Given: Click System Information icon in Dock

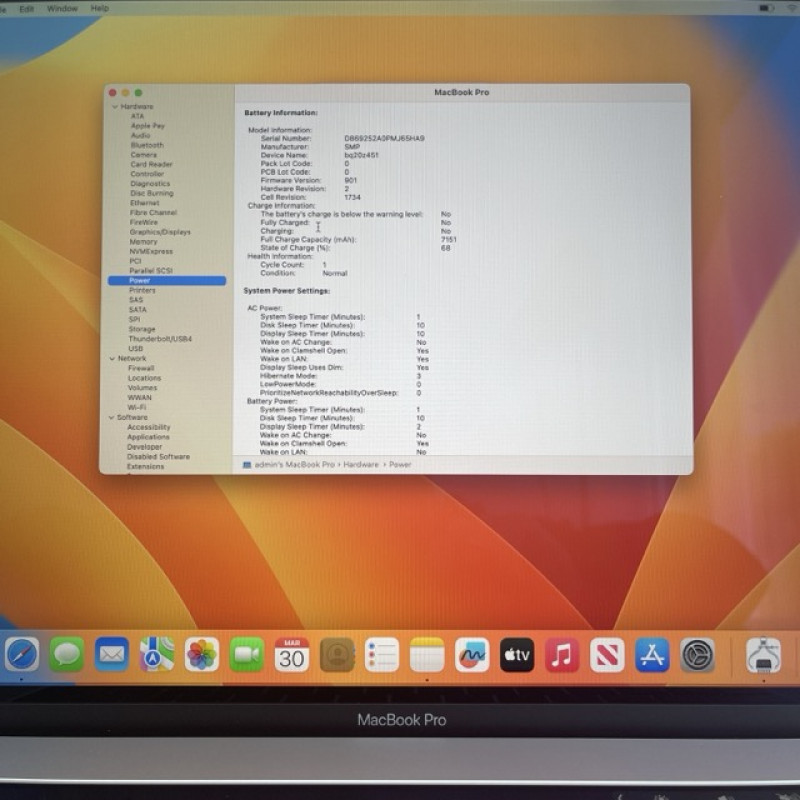Looking at the screenshot, I should (763, 654).
